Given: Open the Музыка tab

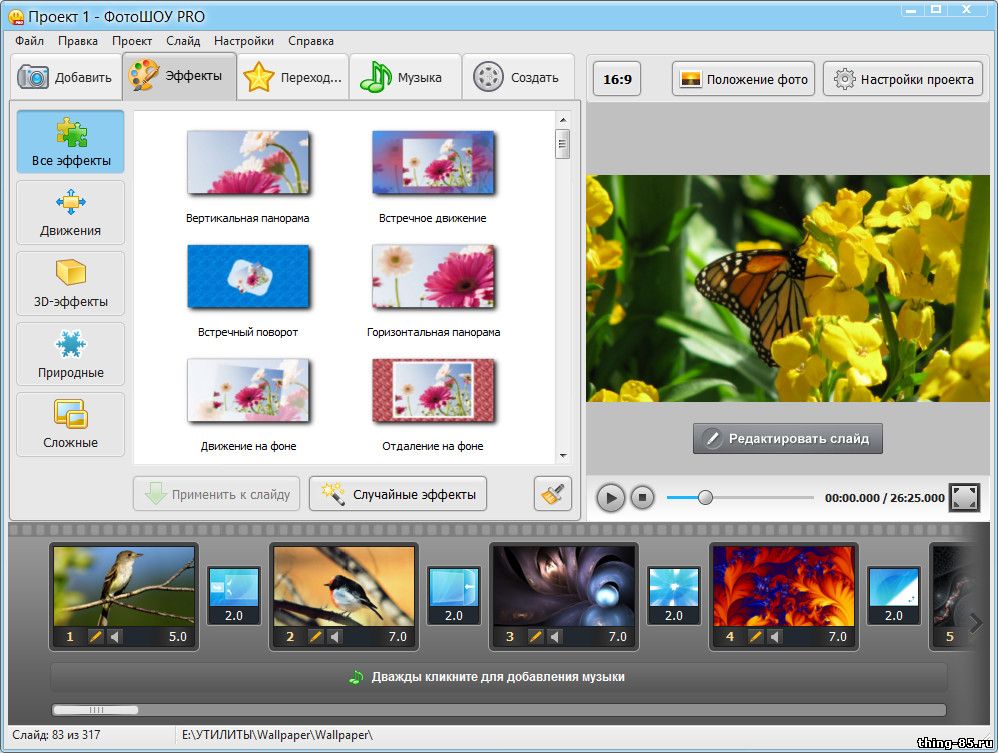Looking at the screenshot, I should (x=405, y=78).
